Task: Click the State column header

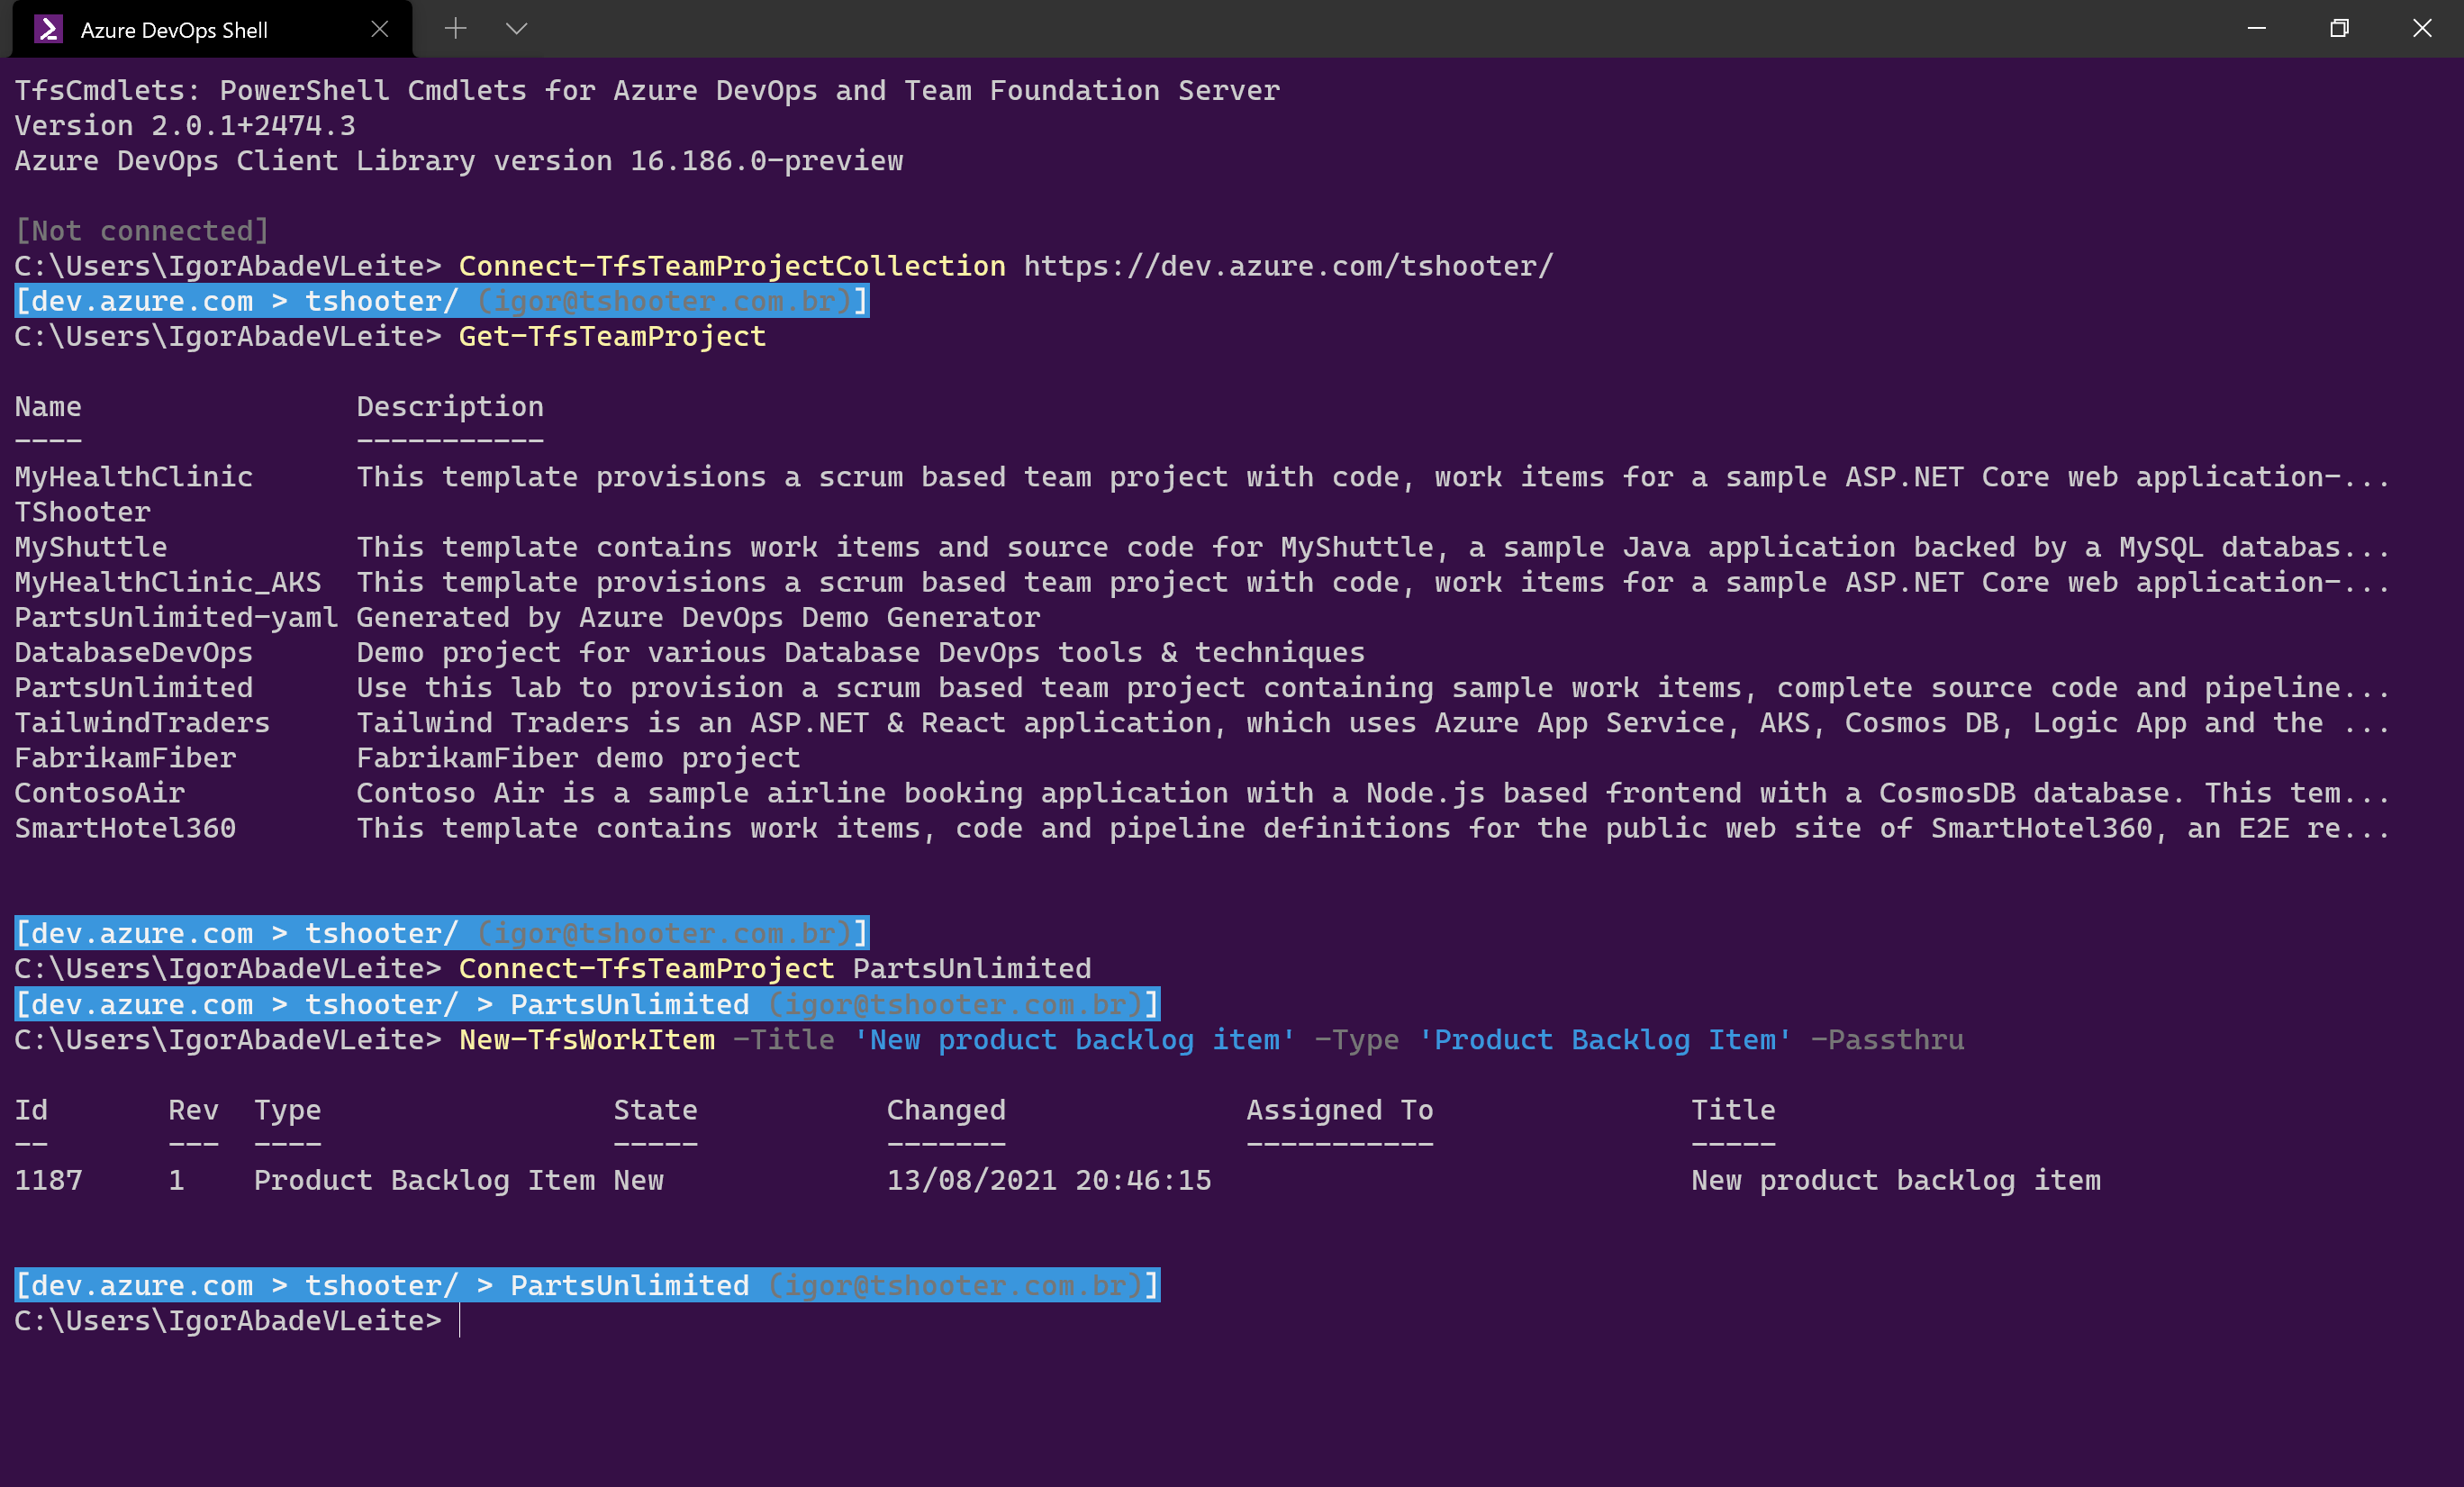Action: click(655, 1110)
